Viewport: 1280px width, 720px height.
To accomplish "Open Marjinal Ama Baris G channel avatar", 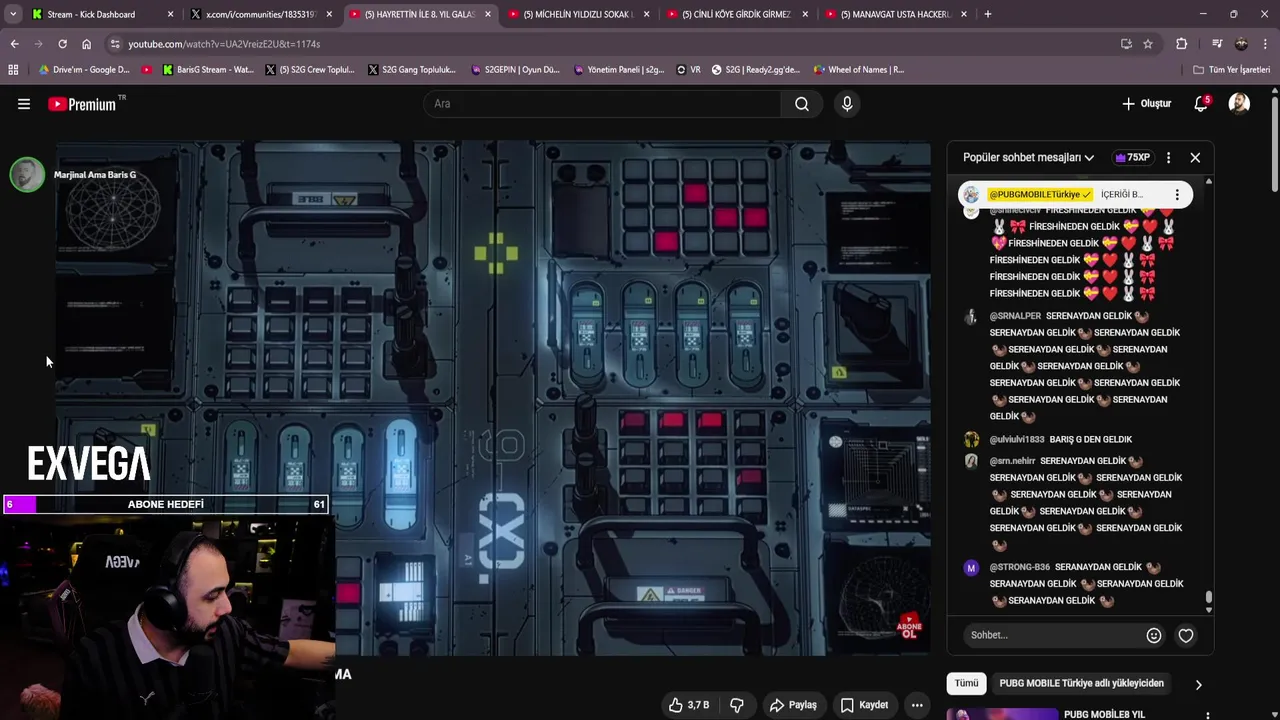I will coord(27,175).
